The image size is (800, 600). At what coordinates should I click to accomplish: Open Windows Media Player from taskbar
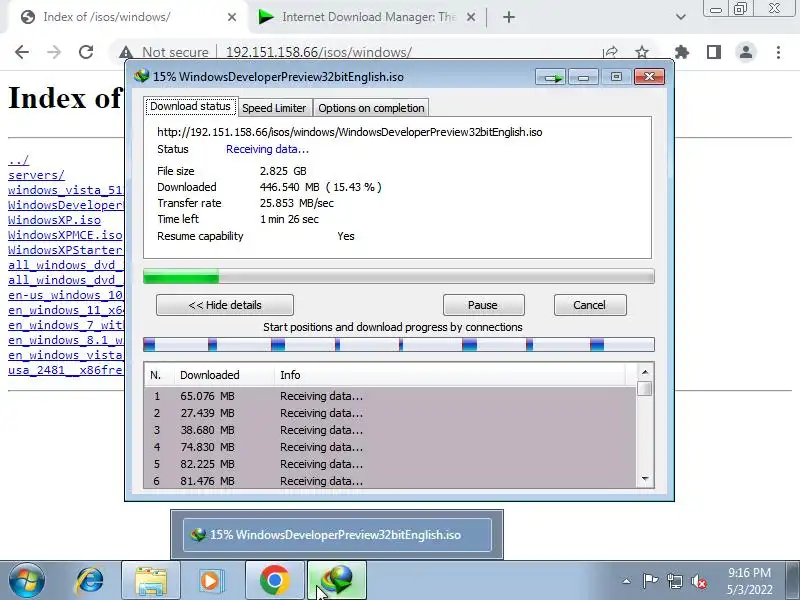click(210, 581)
